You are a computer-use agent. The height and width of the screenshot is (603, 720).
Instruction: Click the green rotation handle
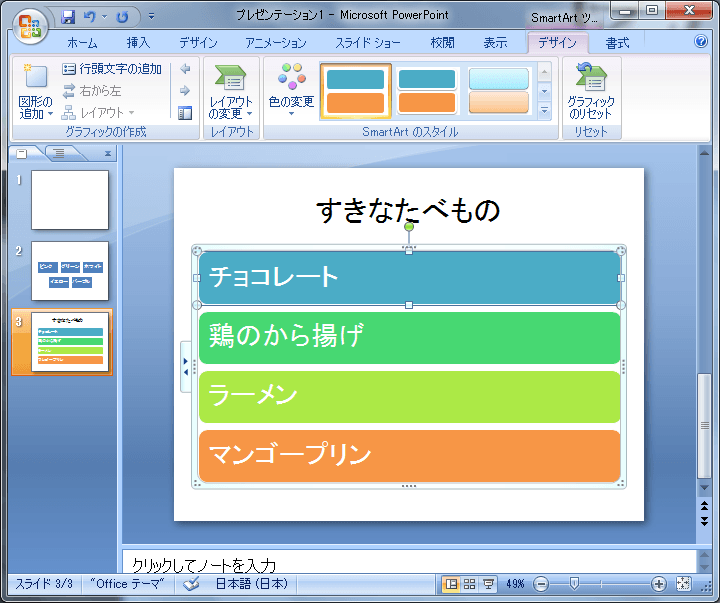(409, 226)
